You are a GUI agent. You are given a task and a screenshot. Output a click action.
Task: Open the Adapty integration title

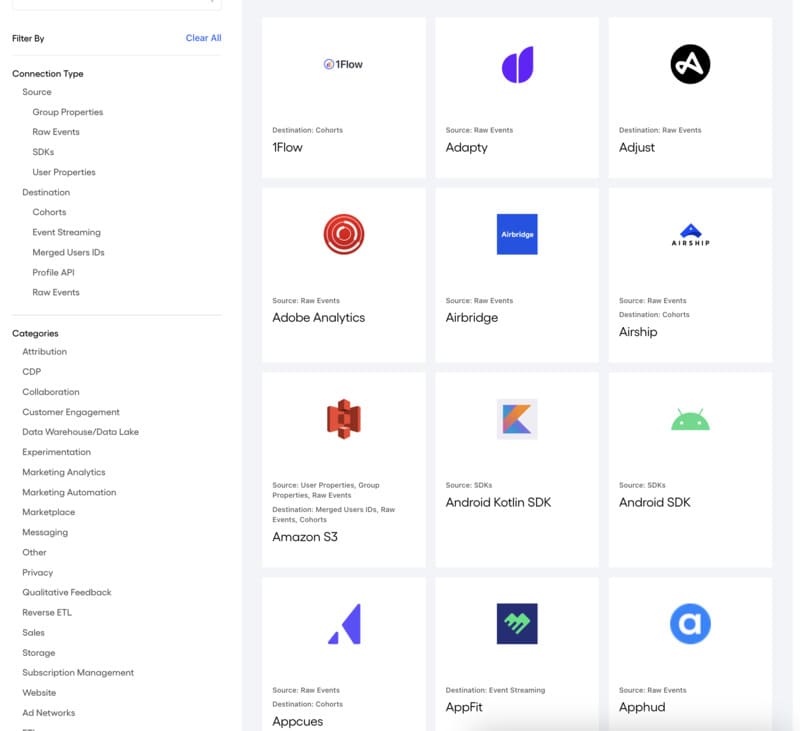click(x=466, y=147)
